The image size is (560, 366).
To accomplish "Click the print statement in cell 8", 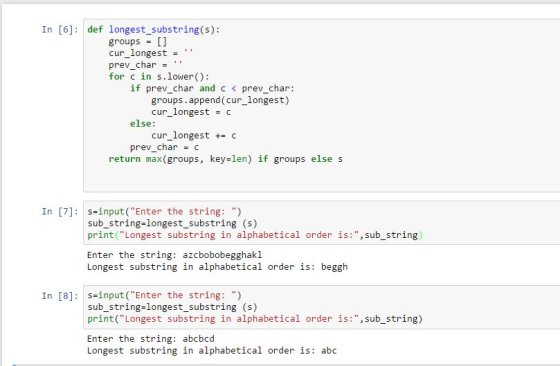I will pos(255,319).
